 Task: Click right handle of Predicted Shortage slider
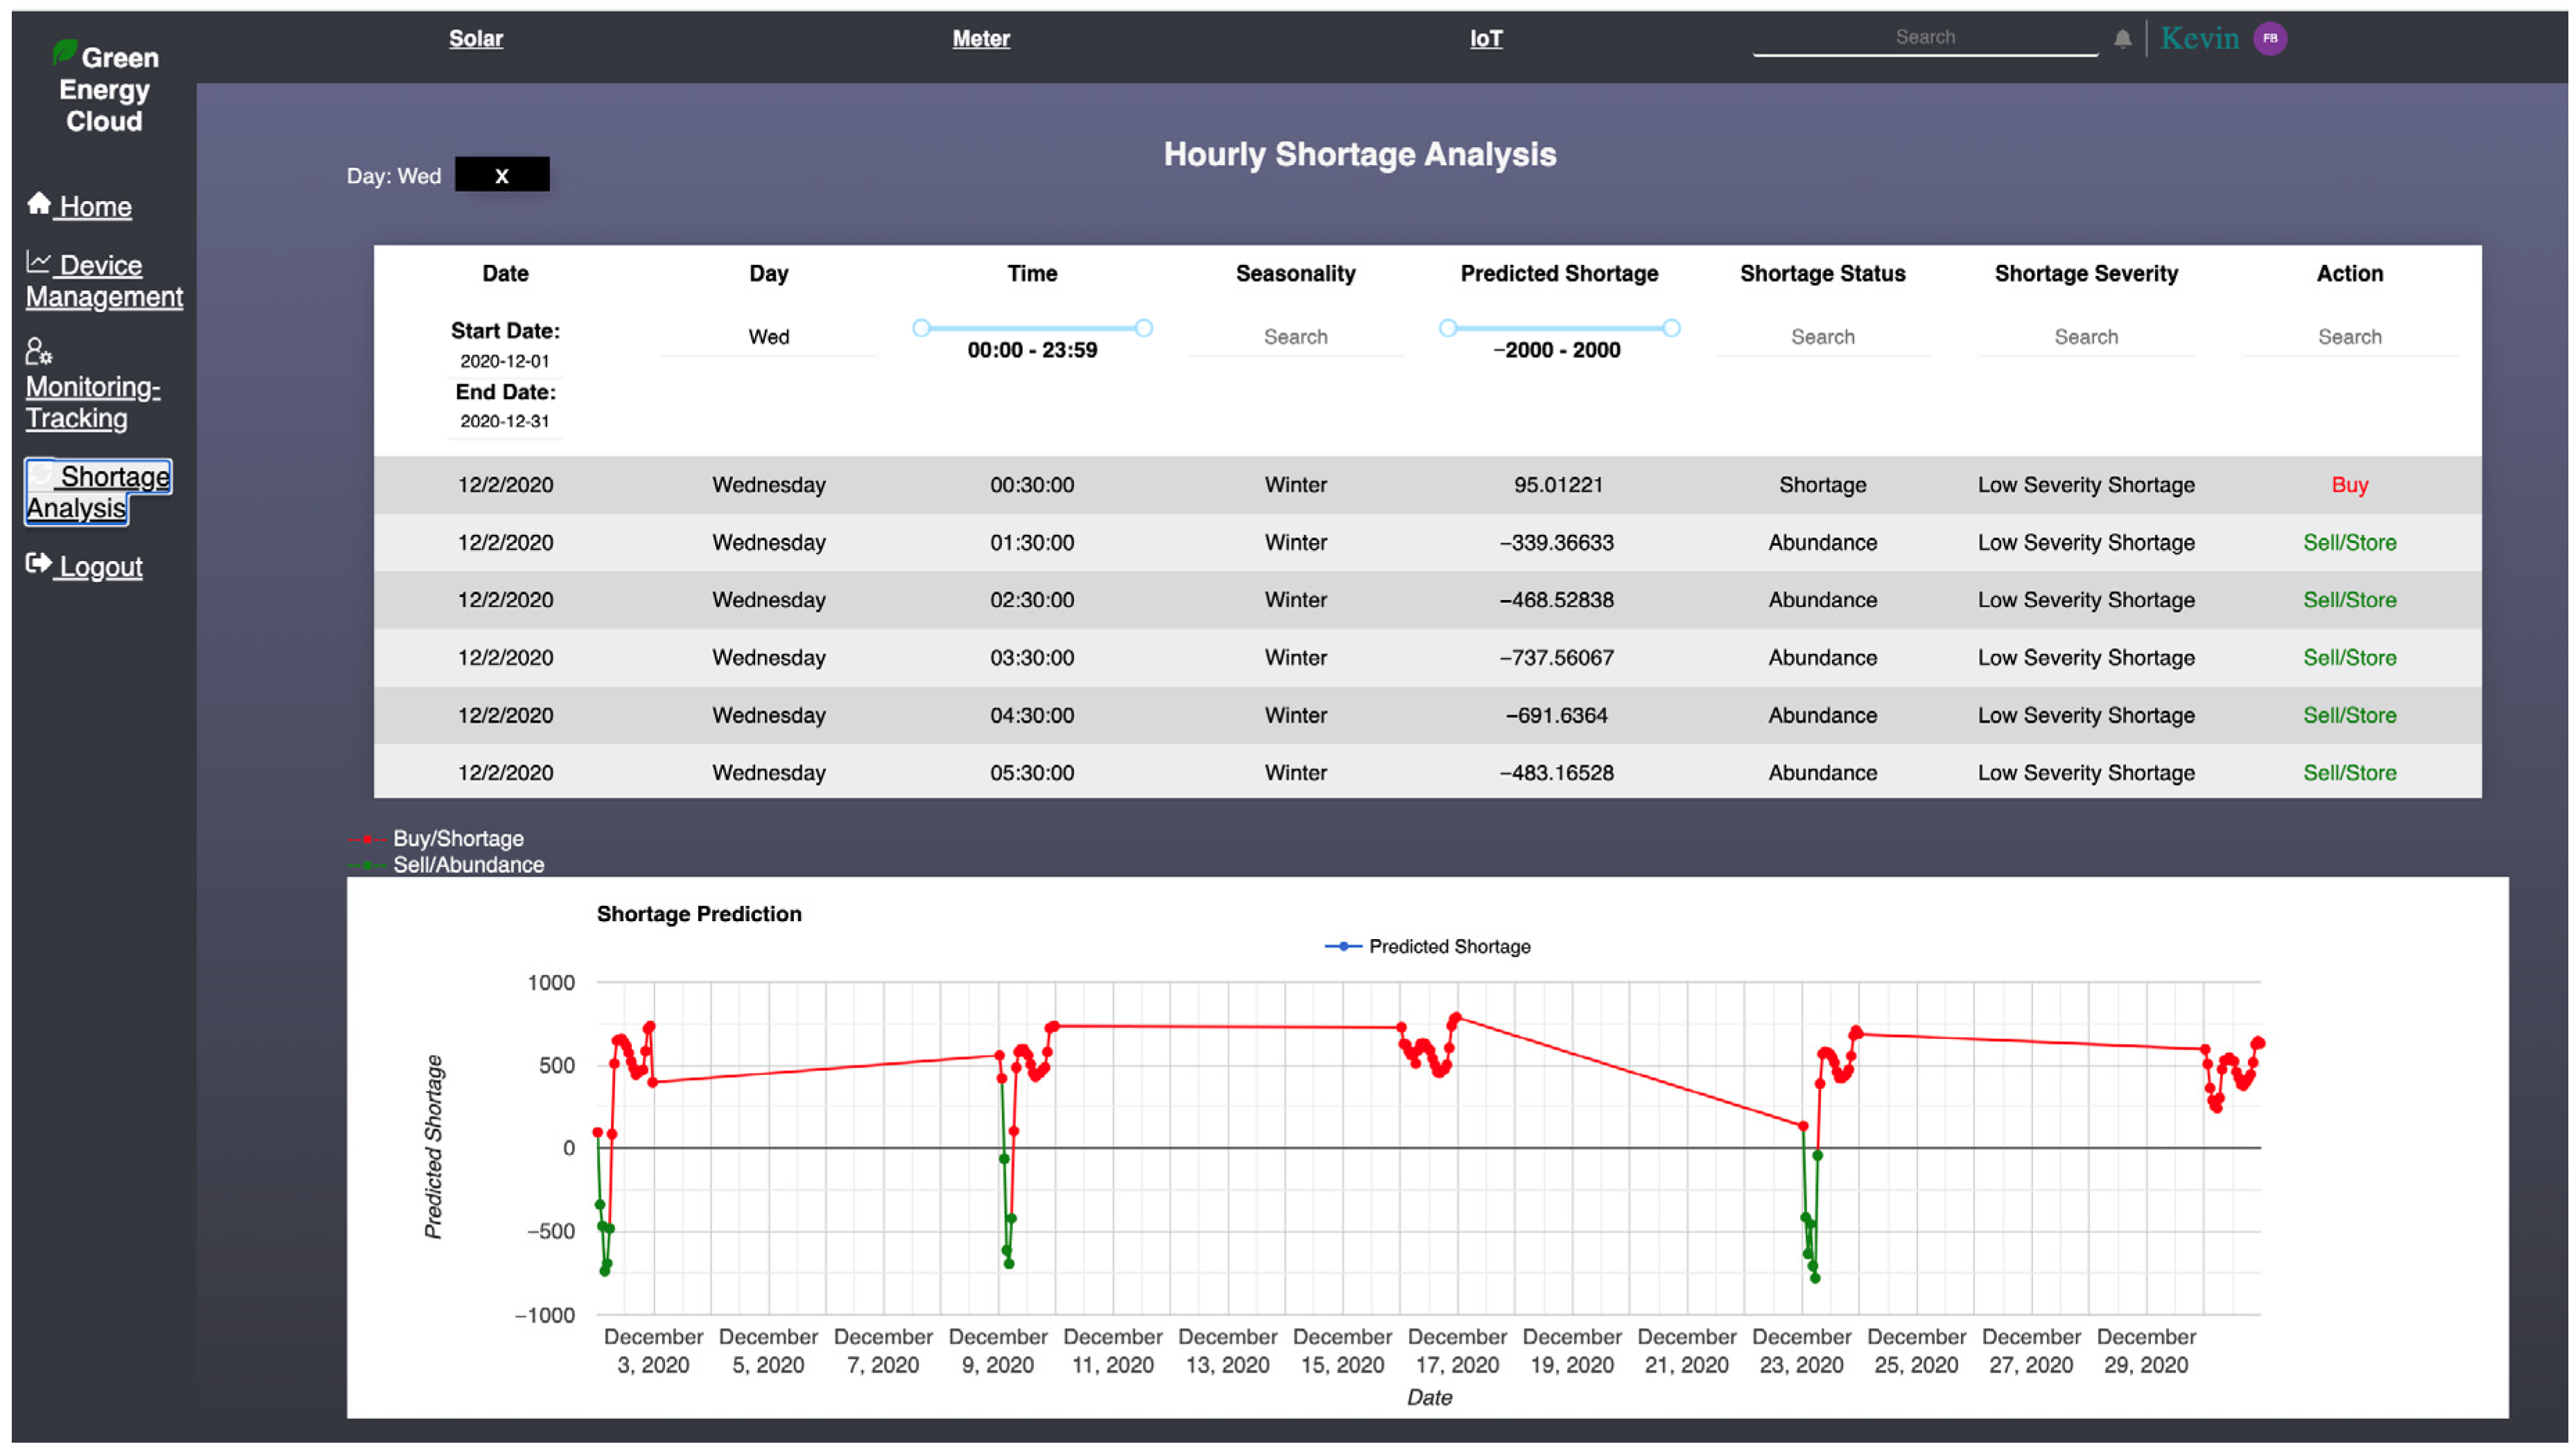(x=1671, y=328)
